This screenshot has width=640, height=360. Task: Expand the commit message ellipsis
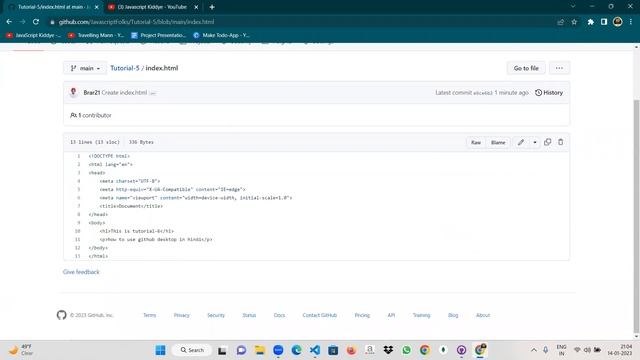point(153,93)
